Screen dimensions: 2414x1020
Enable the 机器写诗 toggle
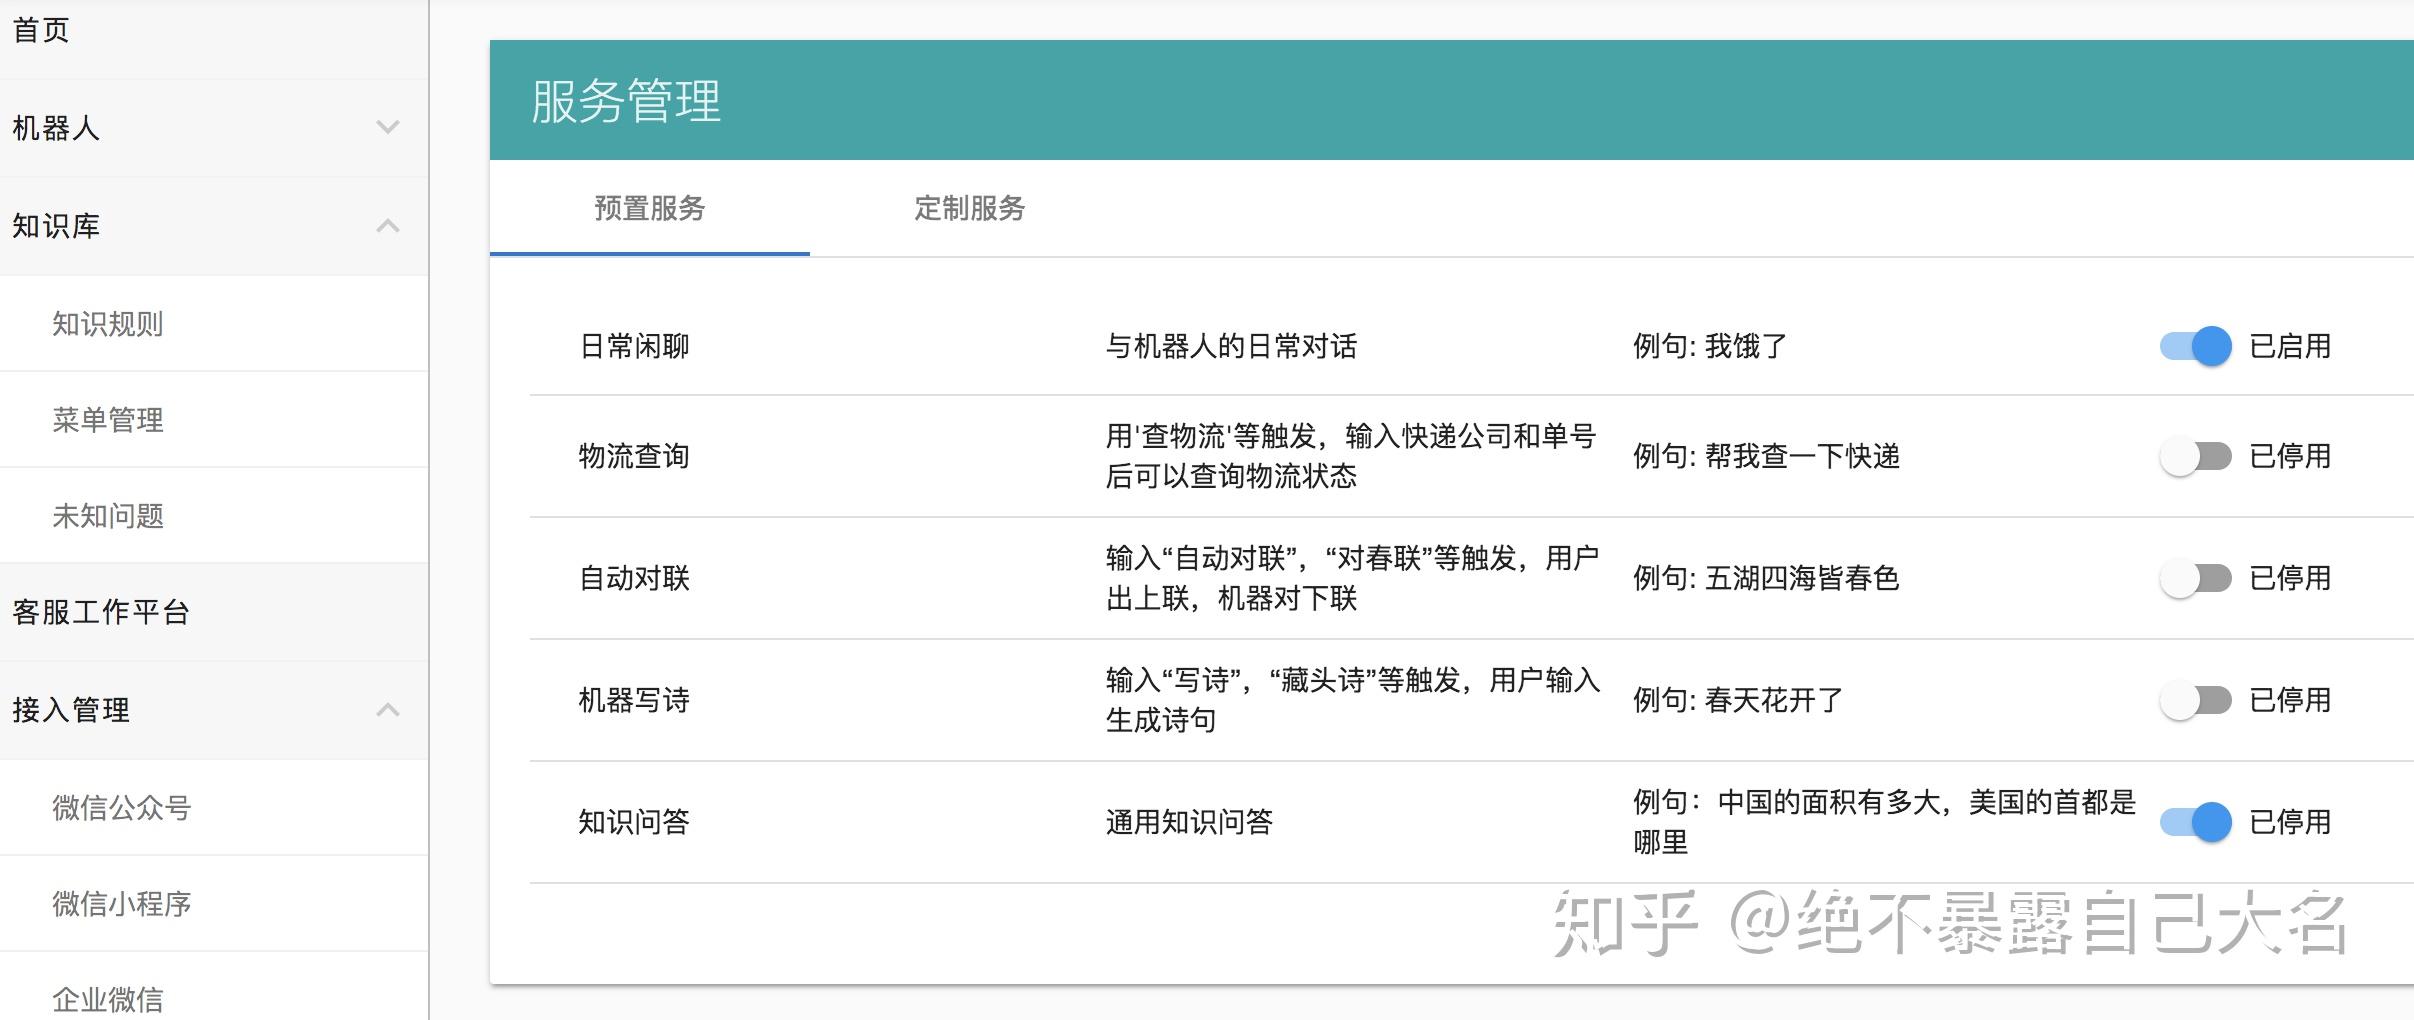coord(2195,700)
